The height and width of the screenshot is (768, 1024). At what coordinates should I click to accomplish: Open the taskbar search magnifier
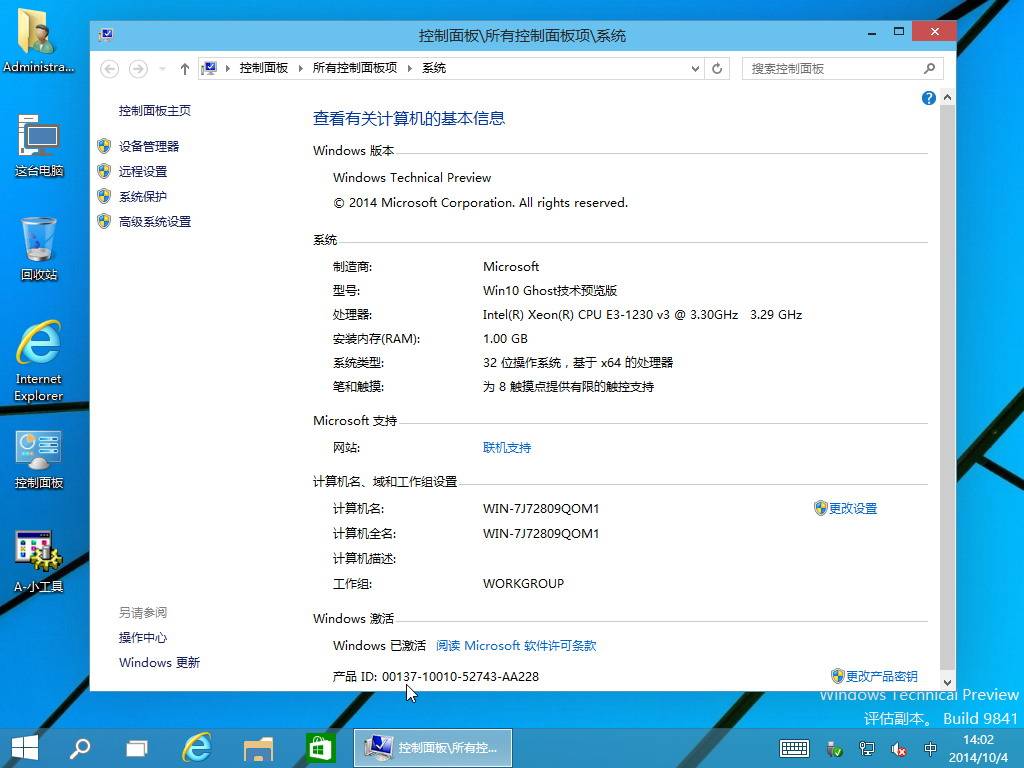[80, 748]
